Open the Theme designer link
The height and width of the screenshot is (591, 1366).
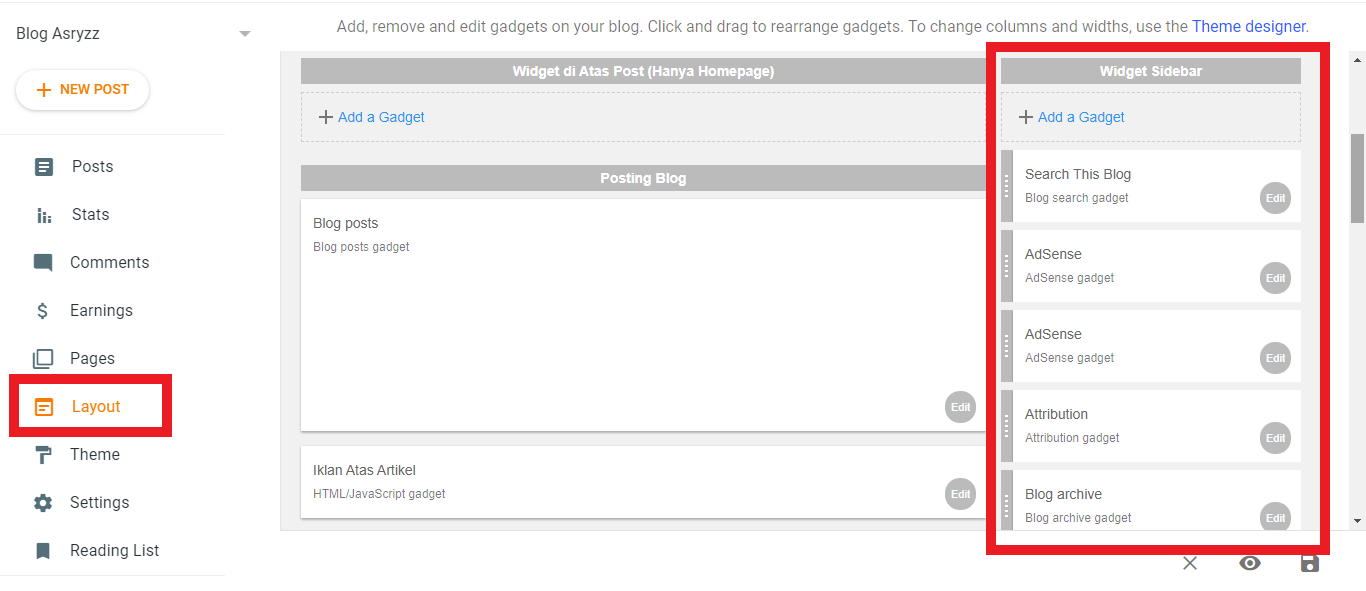tap(1249, 27)
